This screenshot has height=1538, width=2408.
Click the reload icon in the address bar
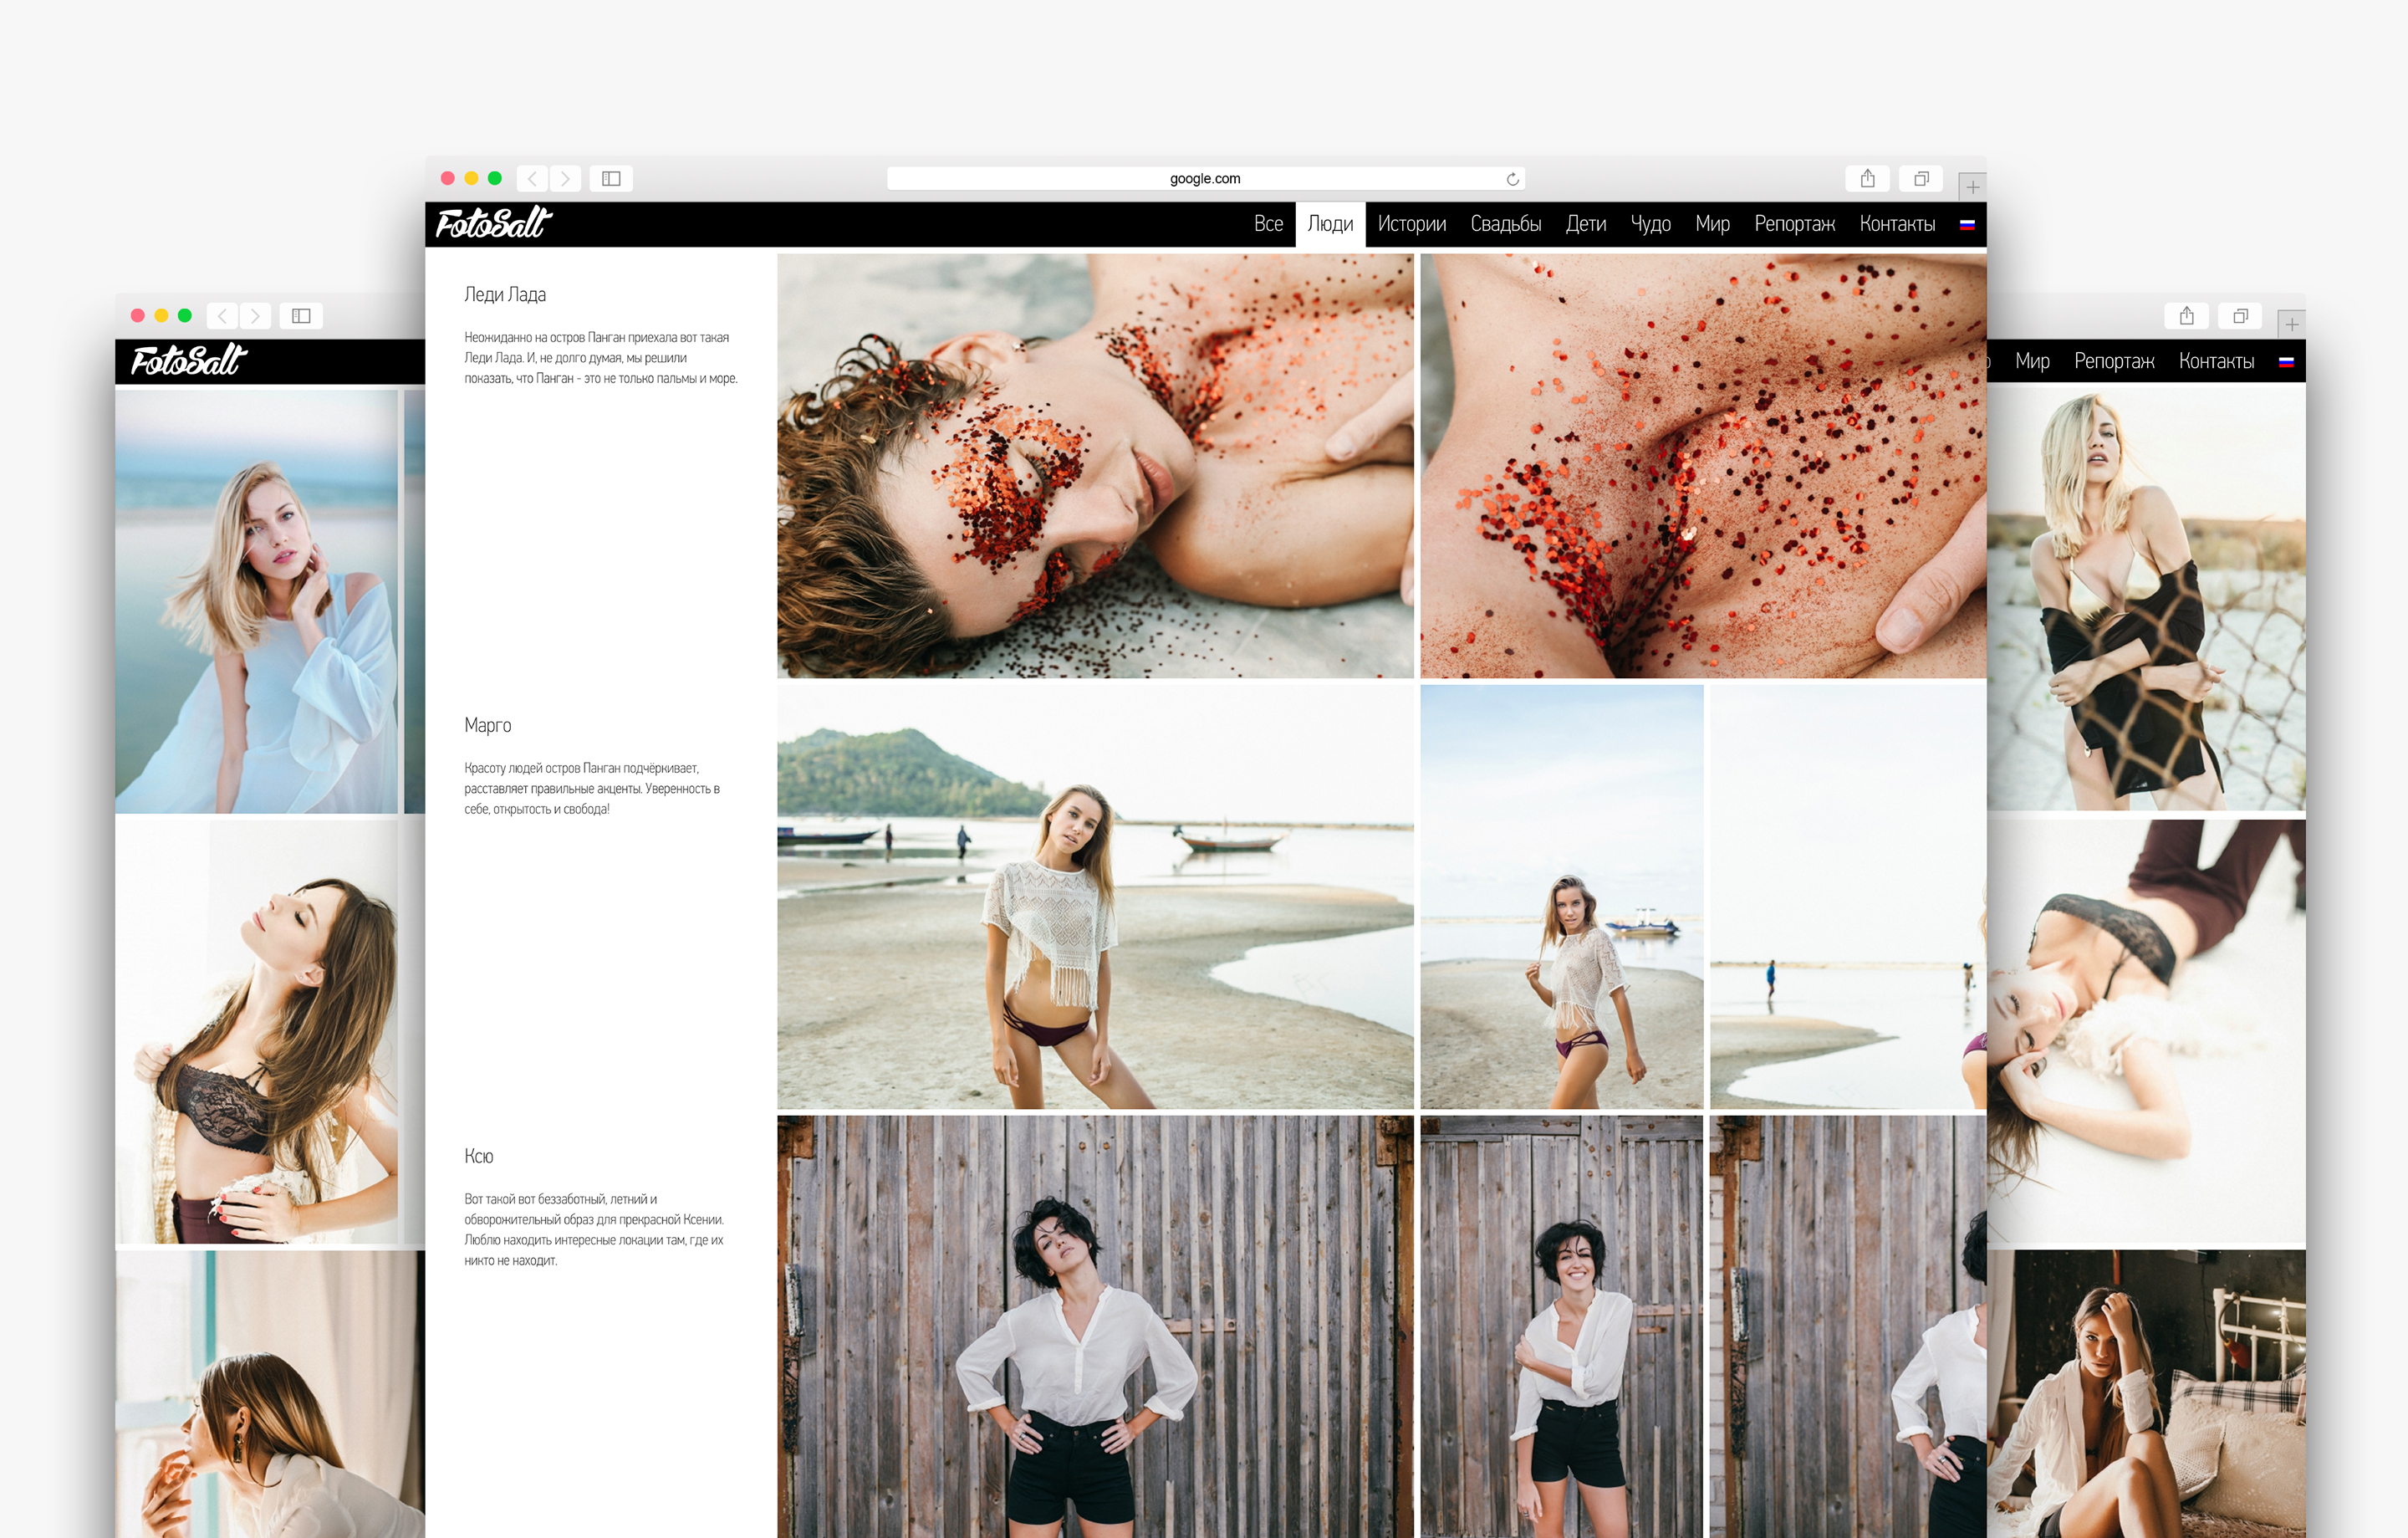pyautogui.click(x=1512, y=179)
